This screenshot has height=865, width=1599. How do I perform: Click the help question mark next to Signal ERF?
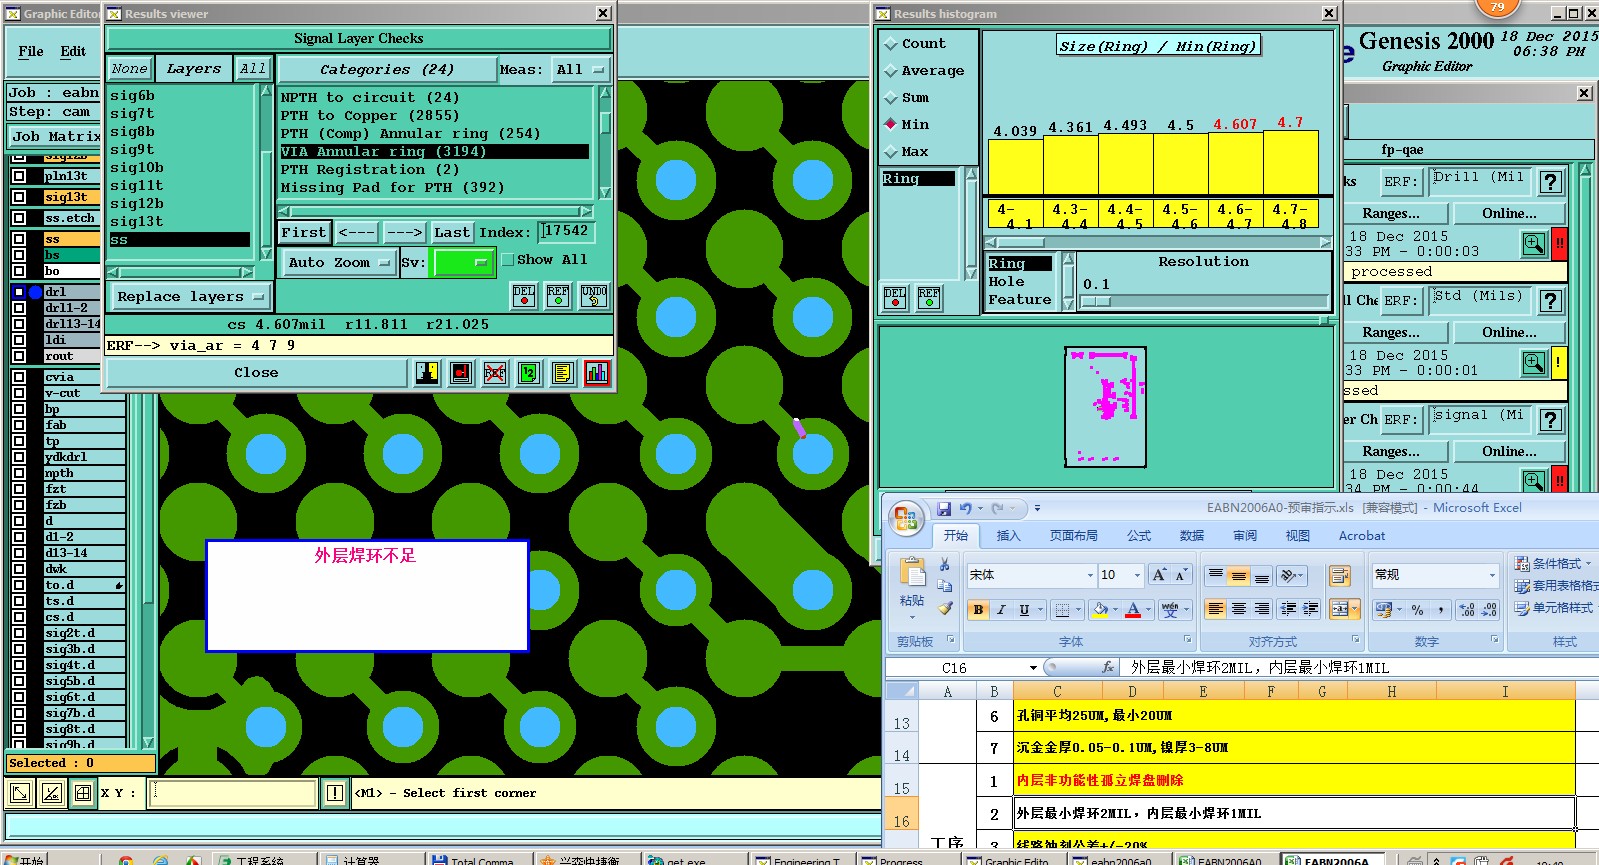[x=1550, y=420]
